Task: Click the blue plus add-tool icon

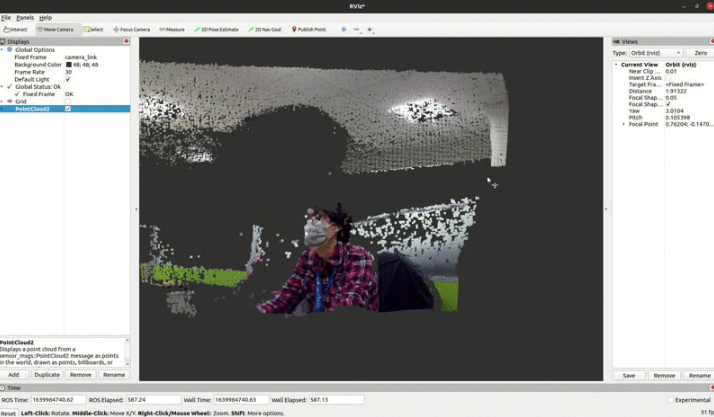Action: [343, 30]
